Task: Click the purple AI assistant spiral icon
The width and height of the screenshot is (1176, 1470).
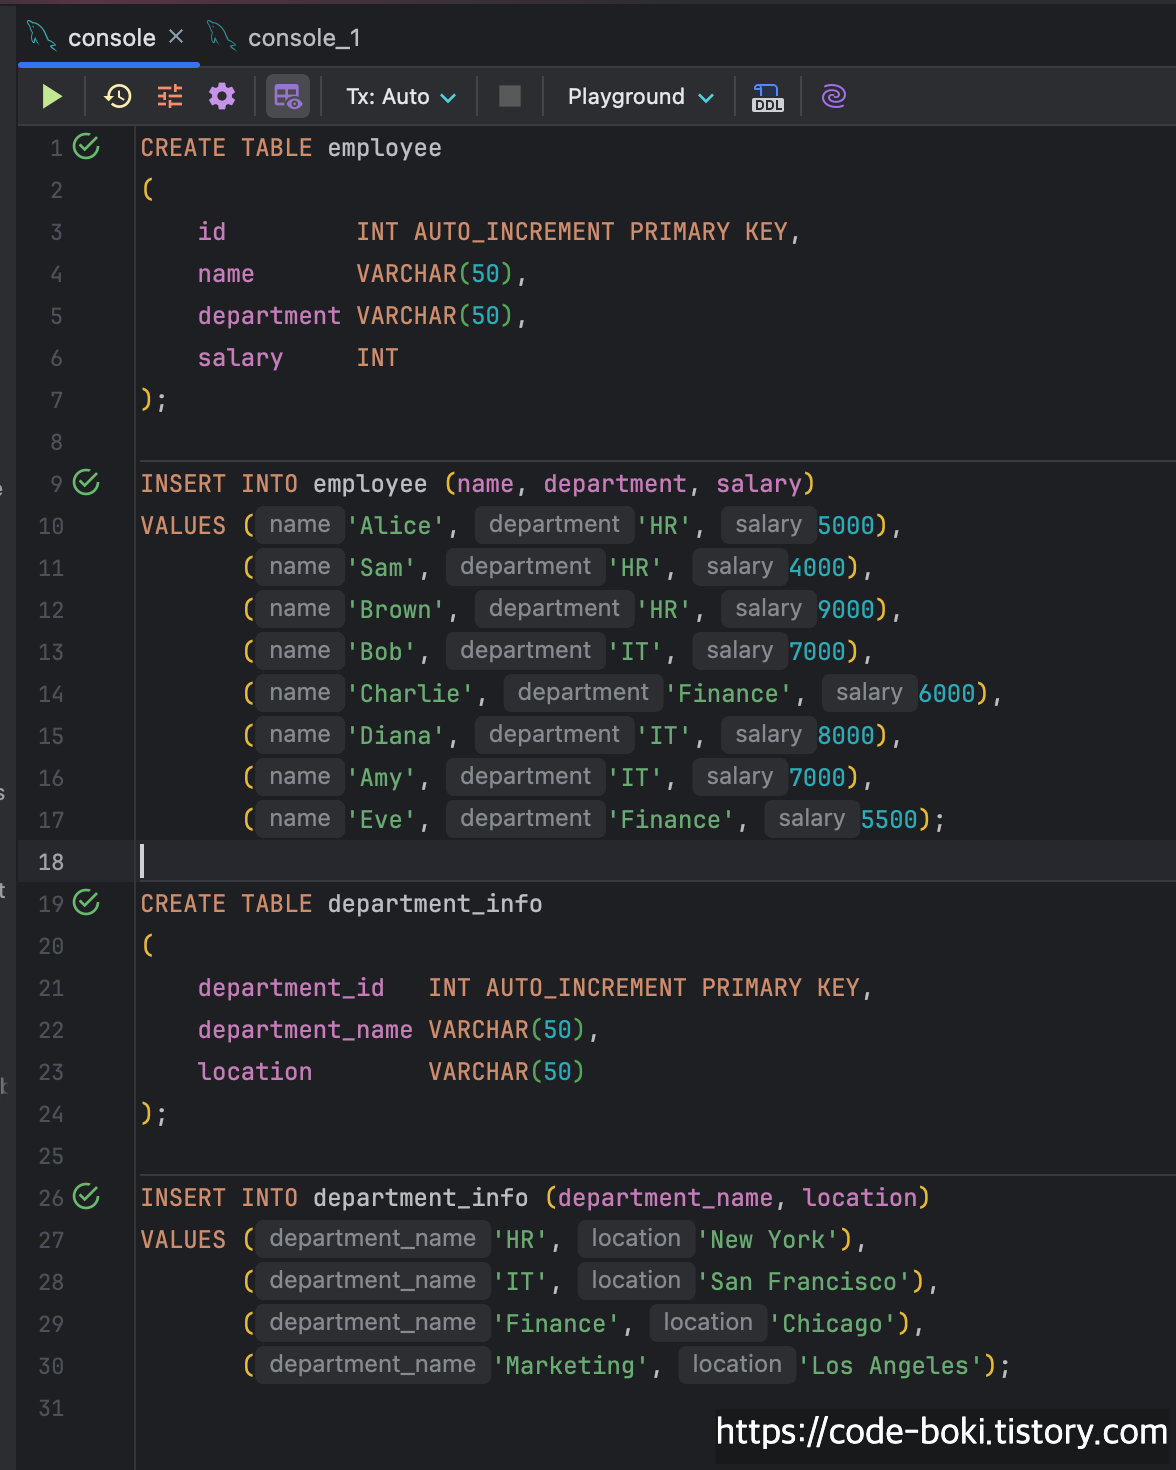Action: (x=834, y=96)
